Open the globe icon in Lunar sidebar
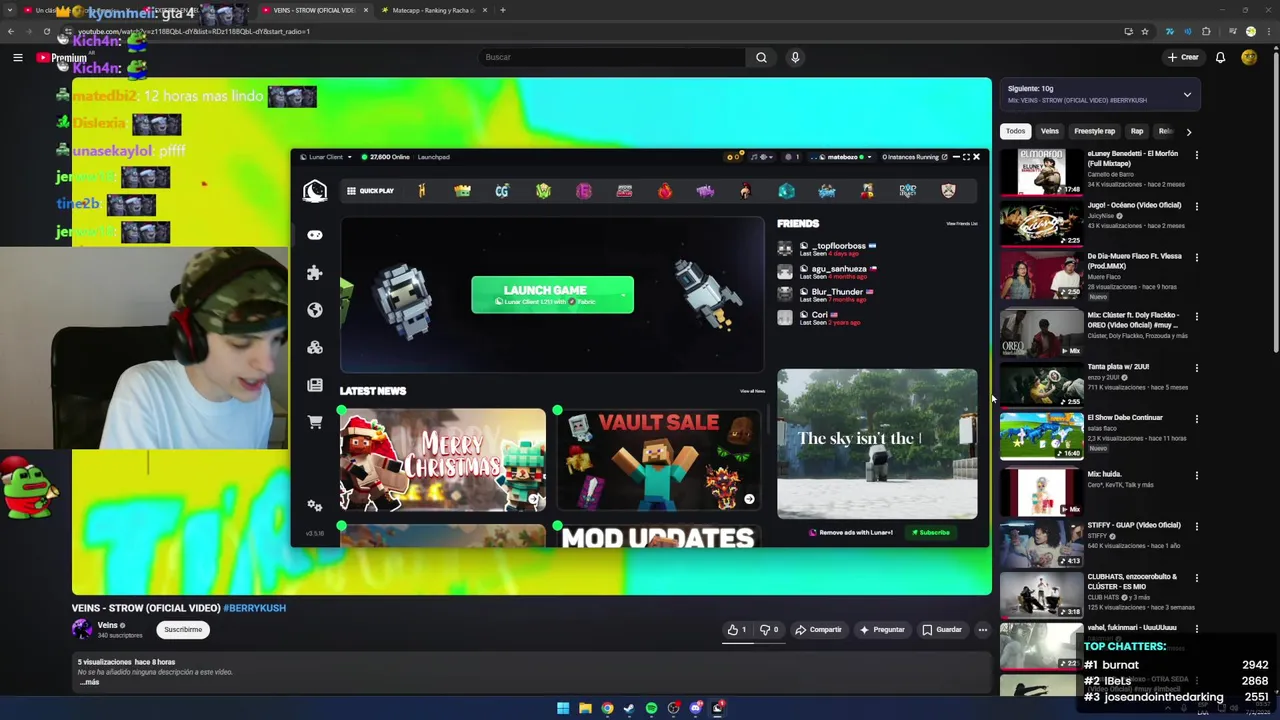The image size is (1280, 720). coord(315,310)
